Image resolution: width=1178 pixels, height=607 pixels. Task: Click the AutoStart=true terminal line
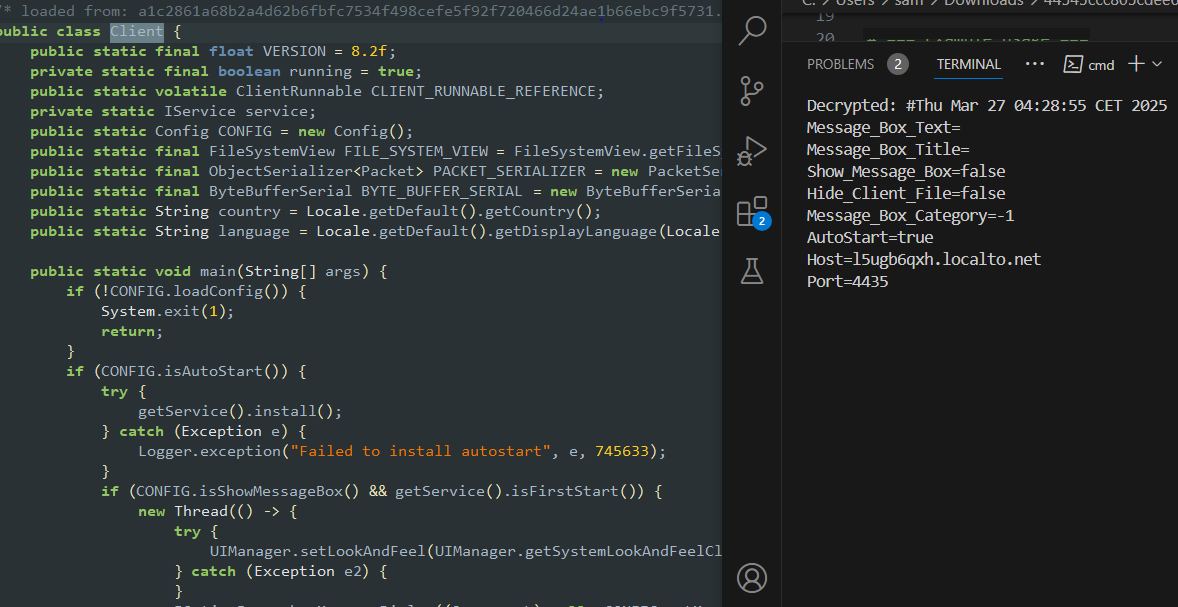870,238
